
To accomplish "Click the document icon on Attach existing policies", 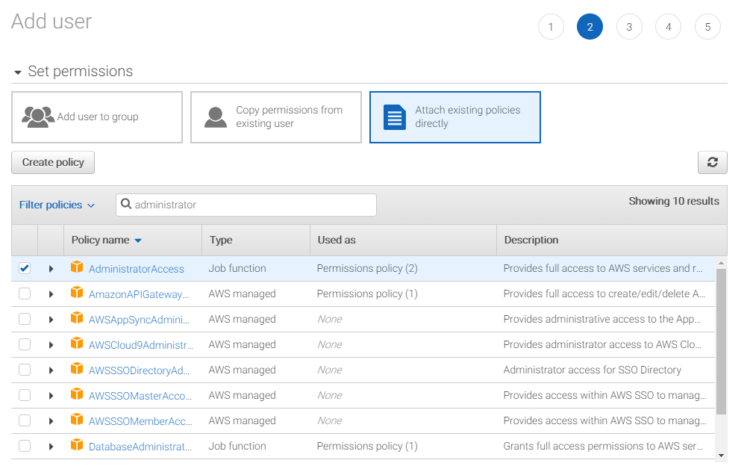I will pyautogui.click(x=395, y=118).
